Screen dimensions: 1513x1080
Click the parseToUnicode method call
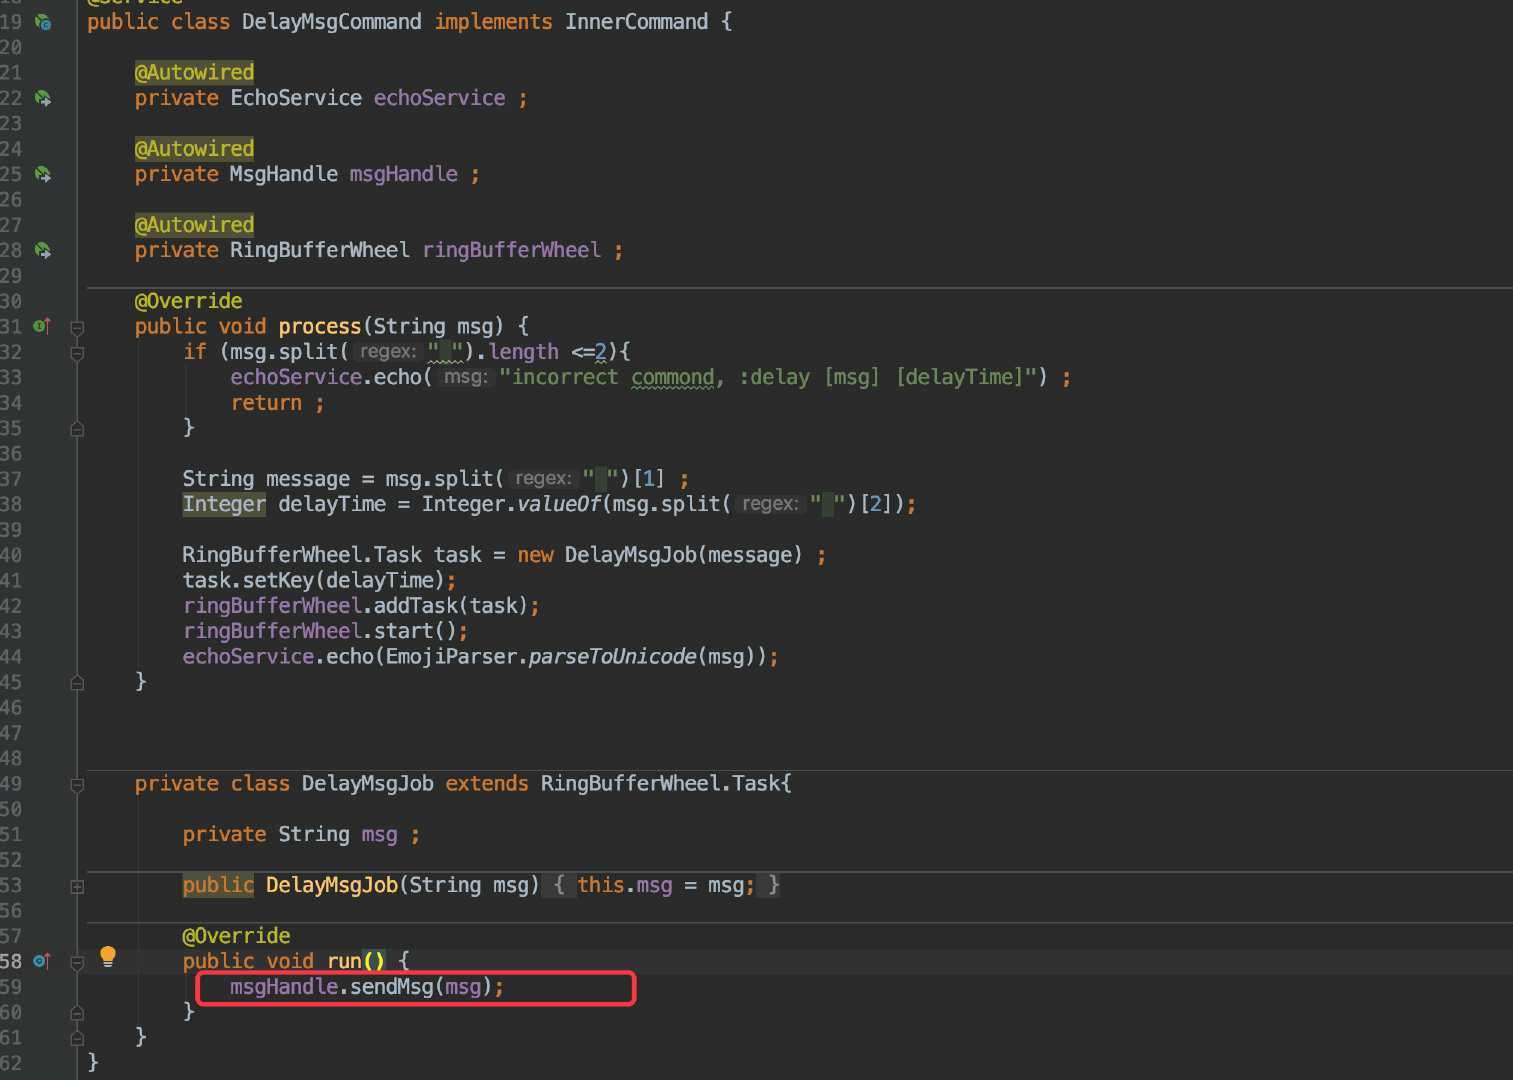[612, 657]
